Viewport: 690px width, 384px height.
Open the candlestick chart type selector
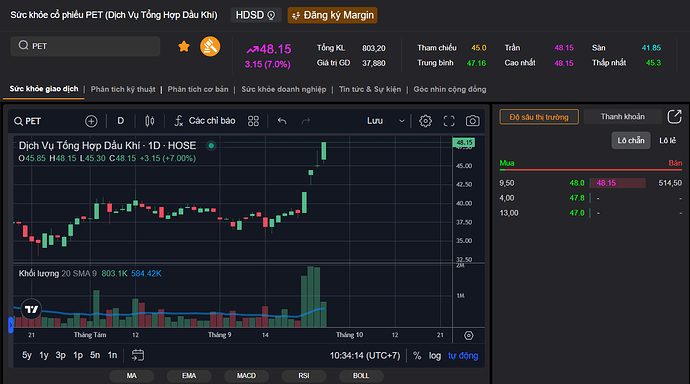click(150, 121)
